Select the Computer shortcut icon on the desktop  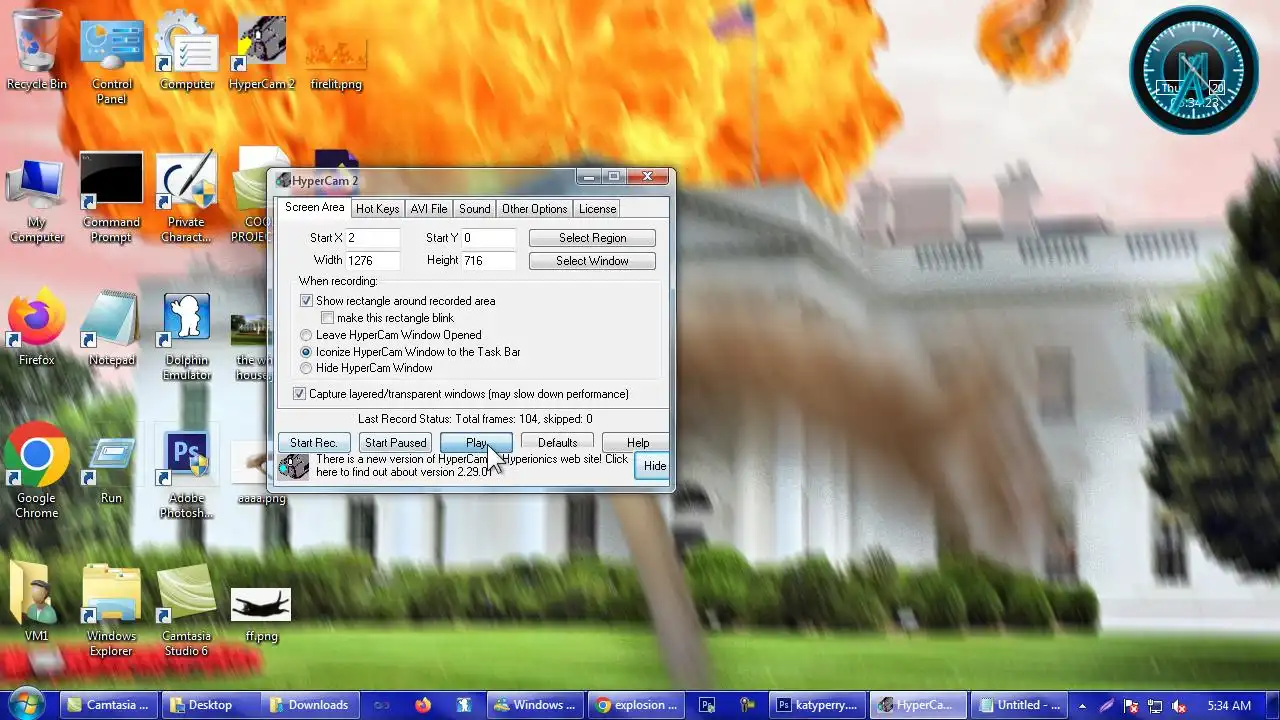click(187, 50)
